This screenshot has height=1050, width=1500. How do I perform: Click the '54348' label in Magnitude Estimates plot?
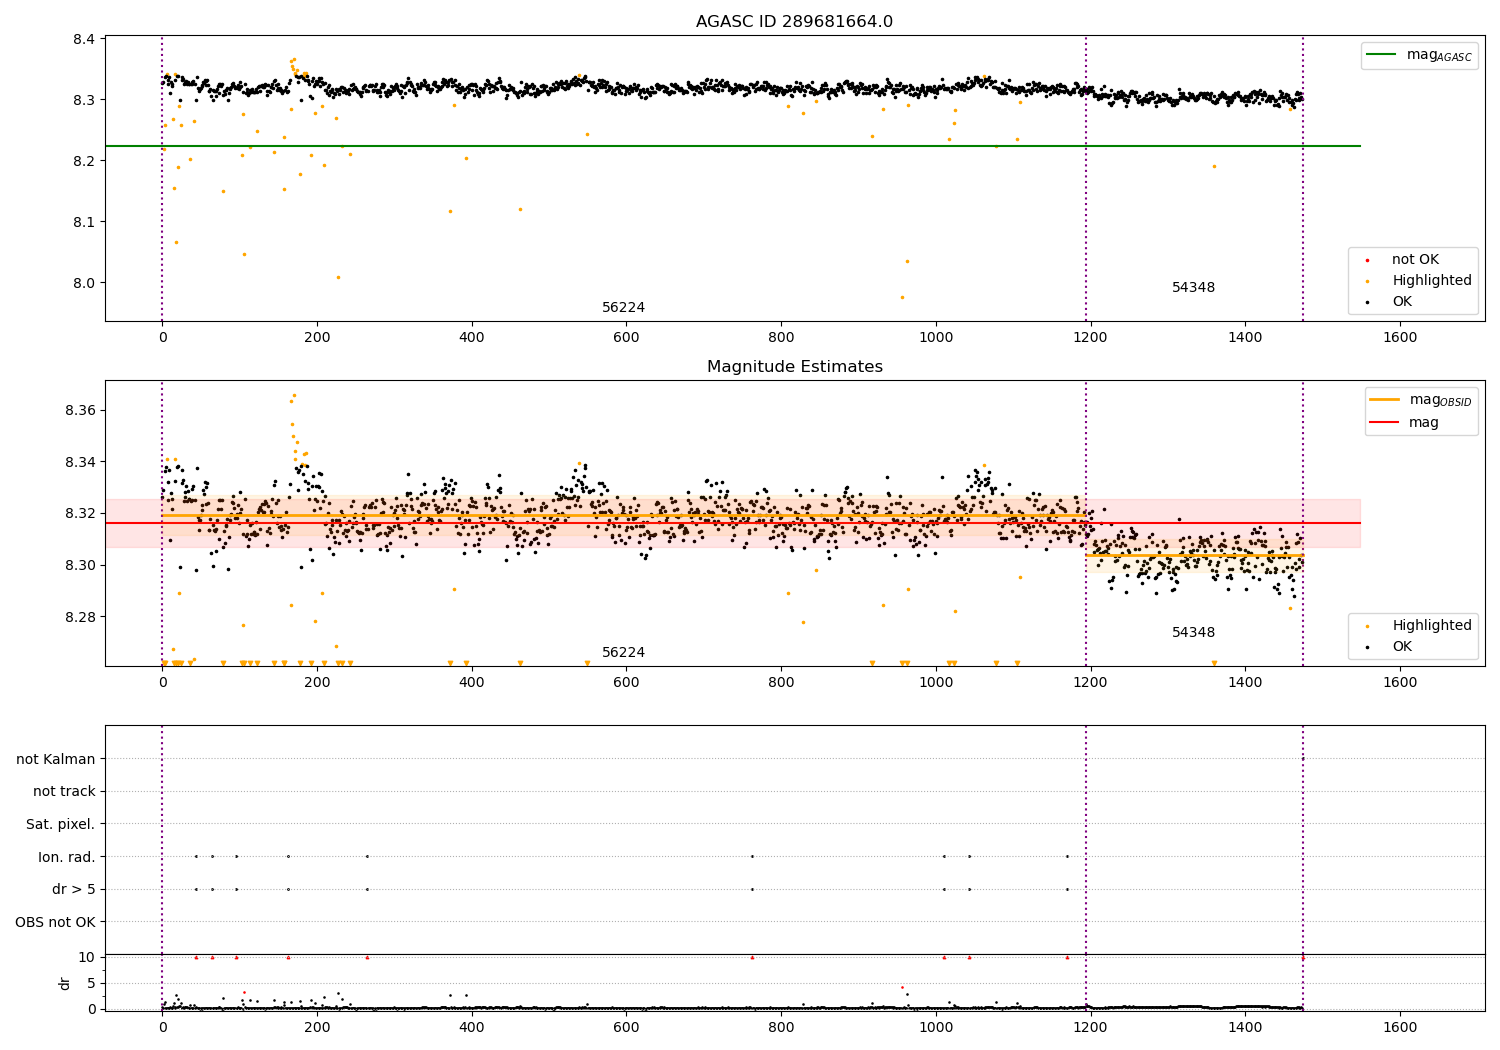coord(1193,633)
